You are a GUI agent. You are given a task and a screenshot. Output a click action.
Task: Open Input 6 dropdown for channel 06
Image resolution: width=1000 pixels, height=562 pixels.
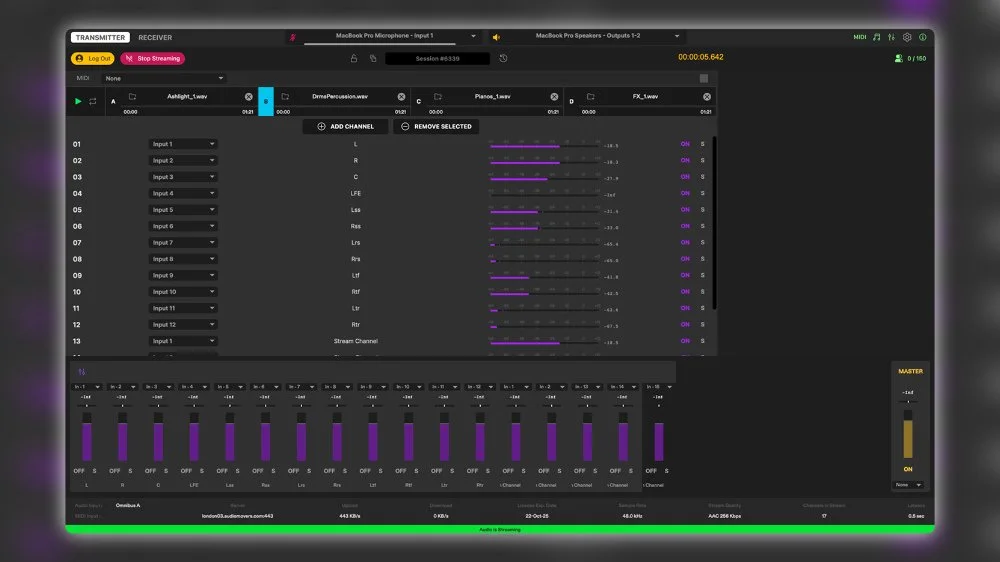tap(182, 226)
